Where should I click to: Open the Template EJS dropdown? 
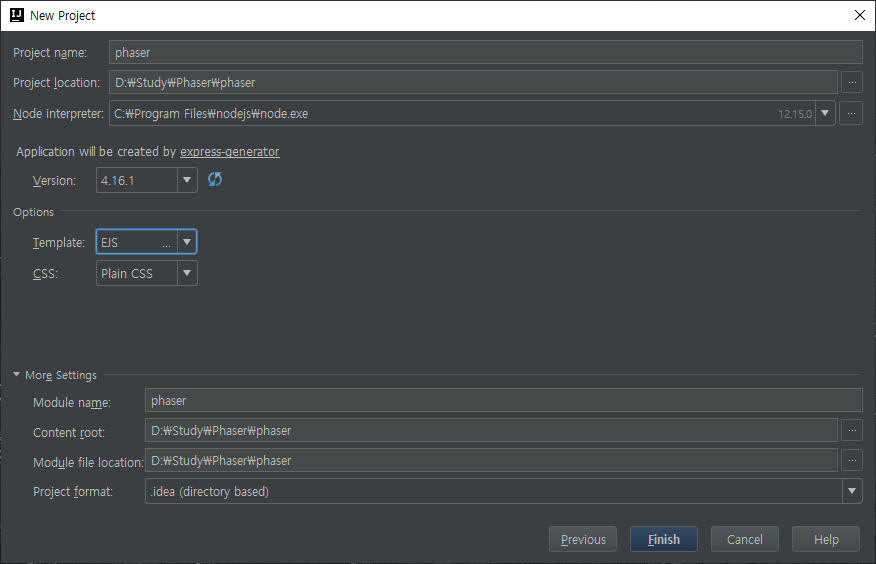pyautogui.click(x=187, y=242)
